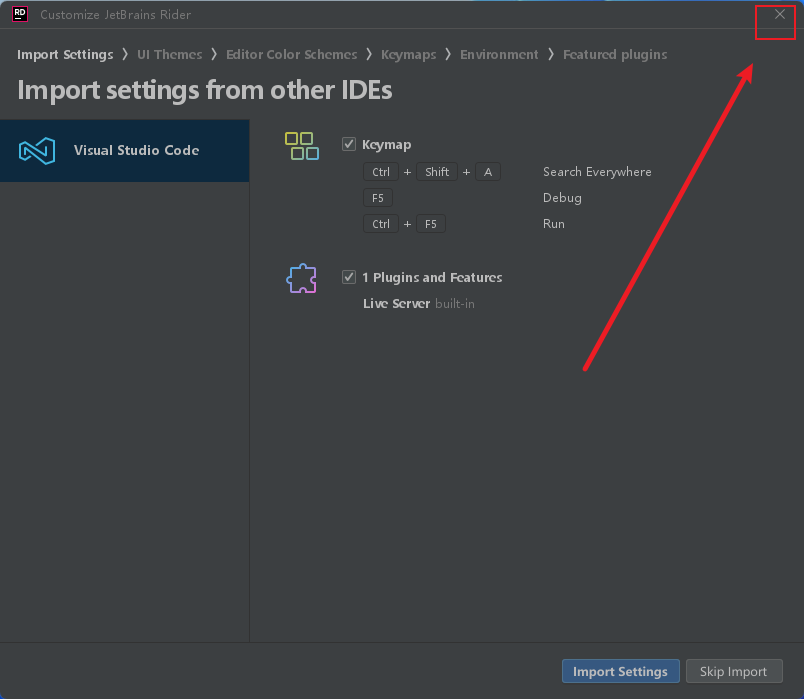Click the Keymap section label

[387, 145]
